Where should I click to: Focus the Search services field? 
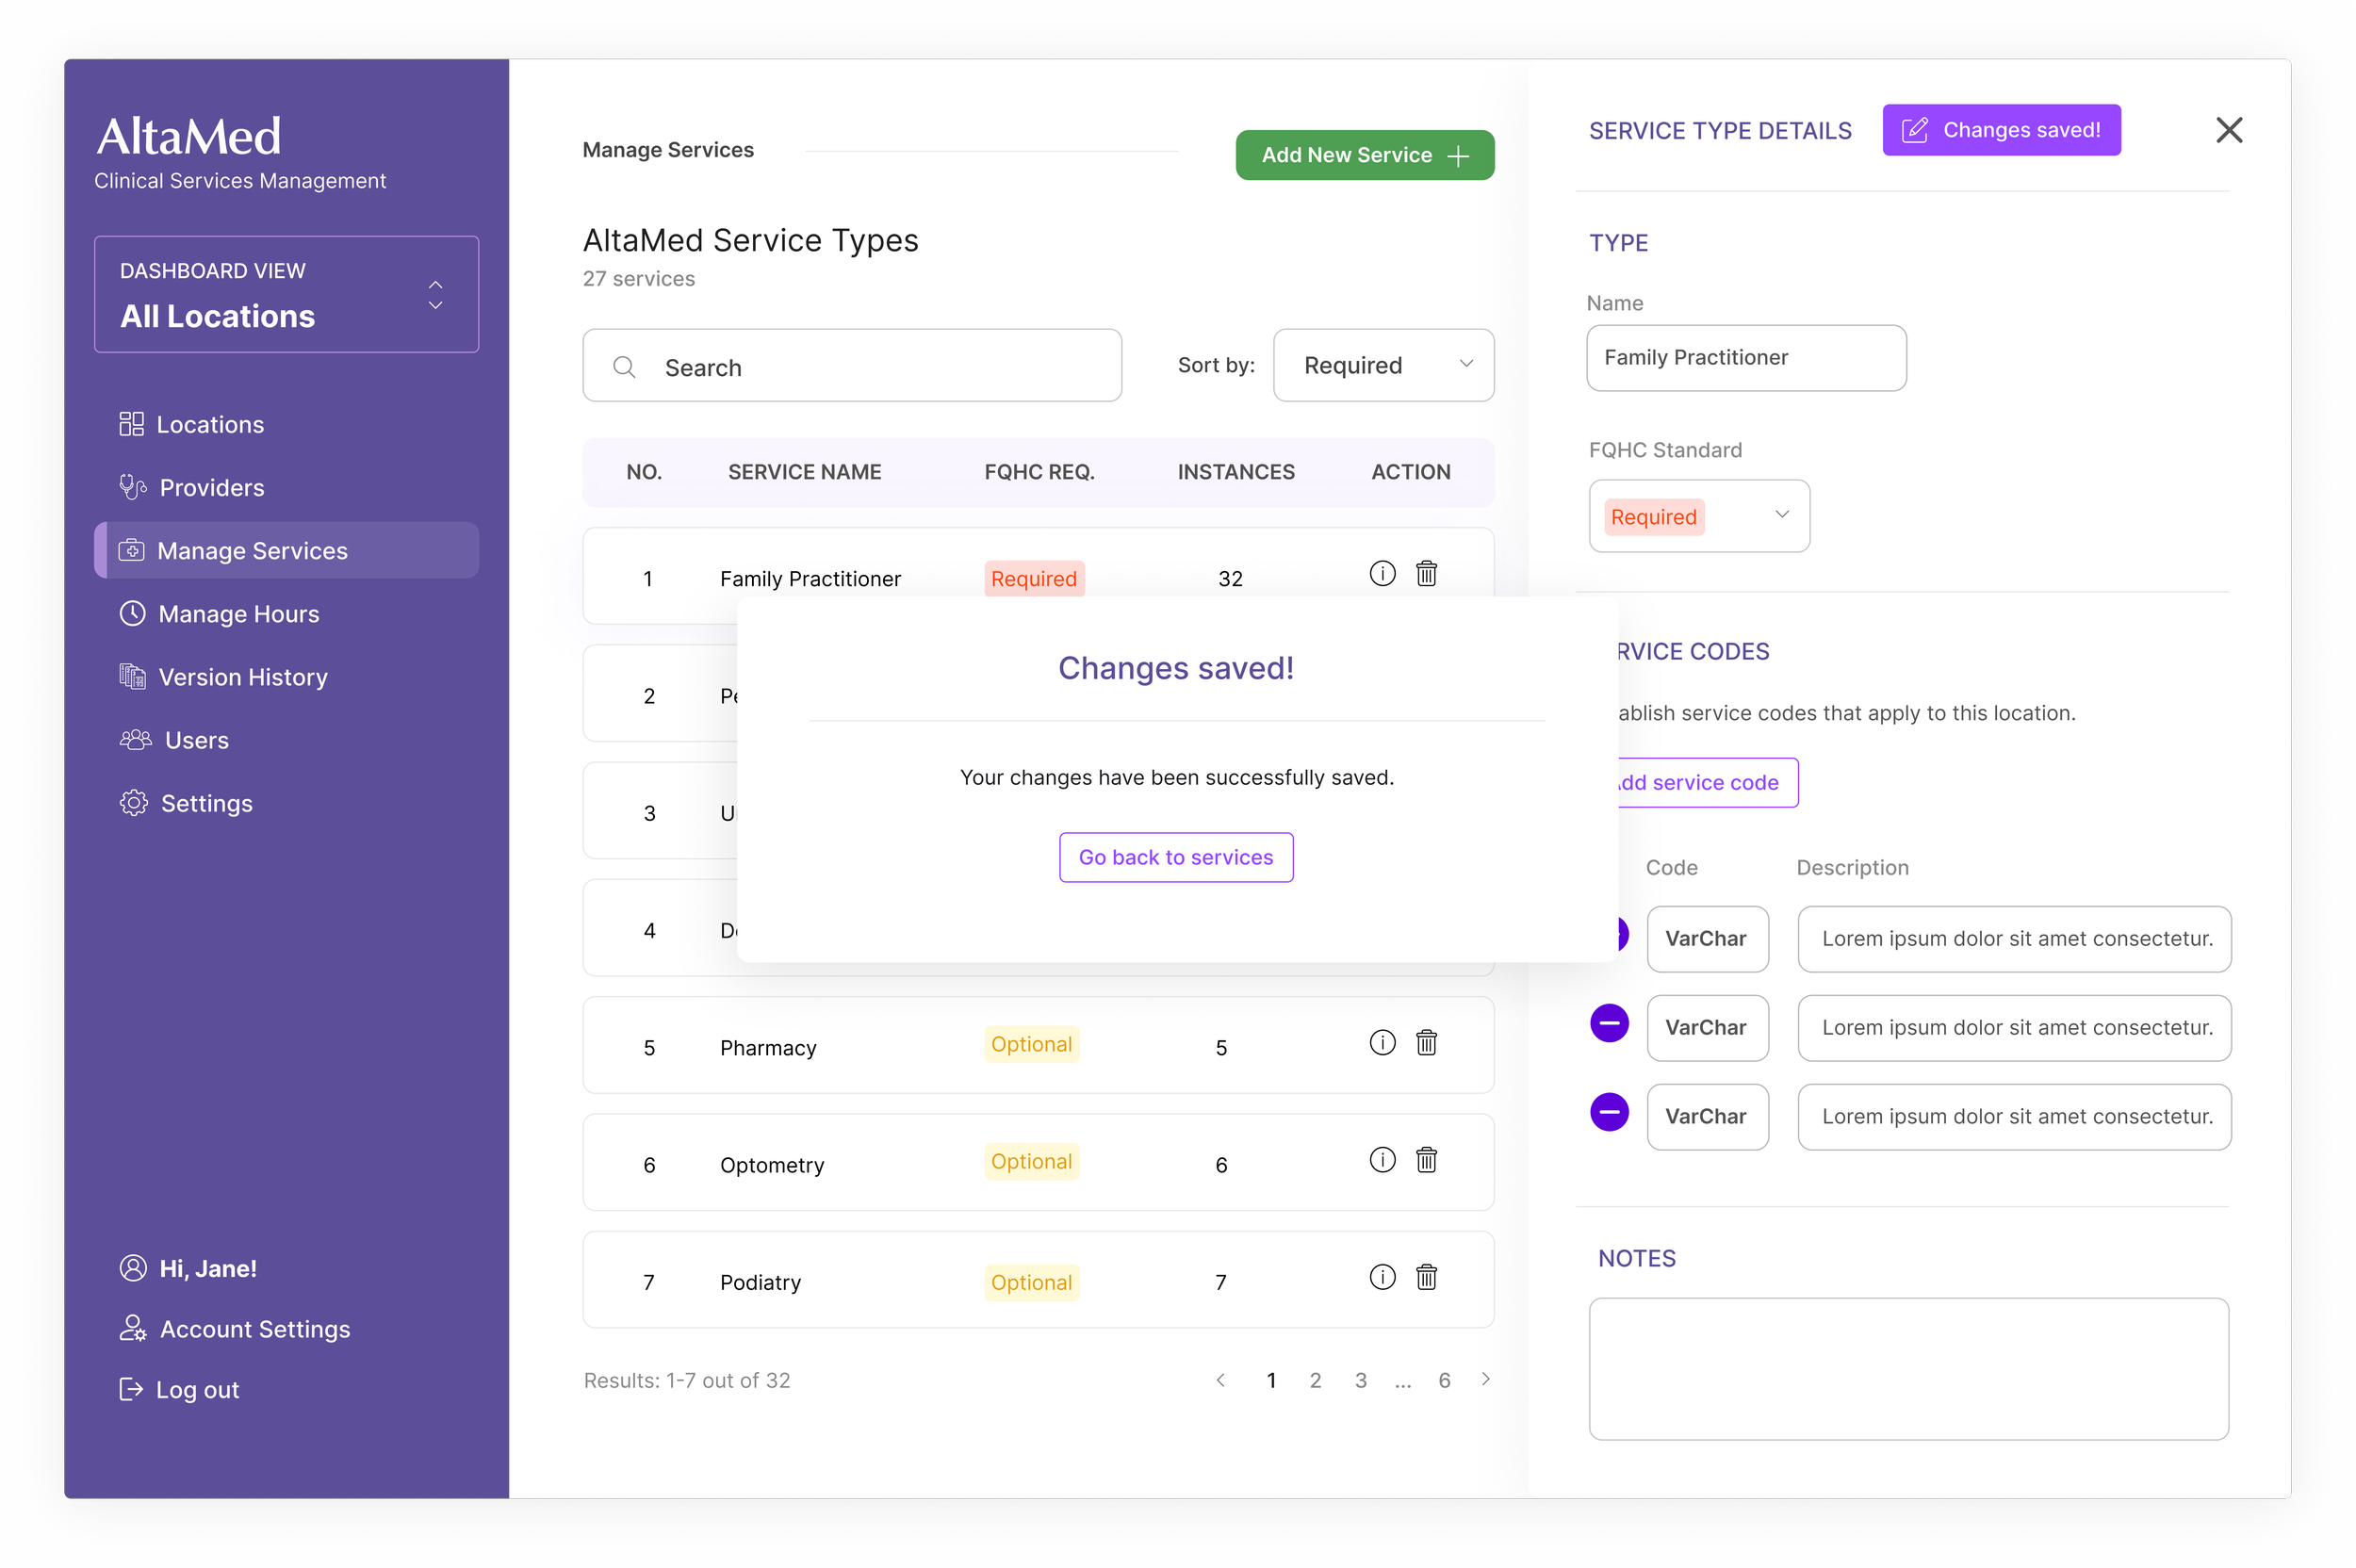(x=852, y=366)
